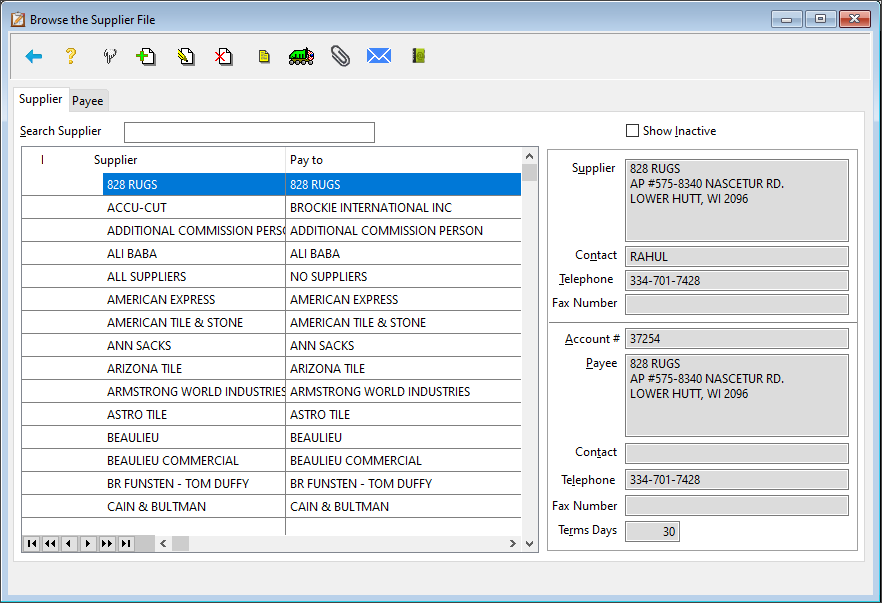Click the blue back arrow icon

point(34,56)
